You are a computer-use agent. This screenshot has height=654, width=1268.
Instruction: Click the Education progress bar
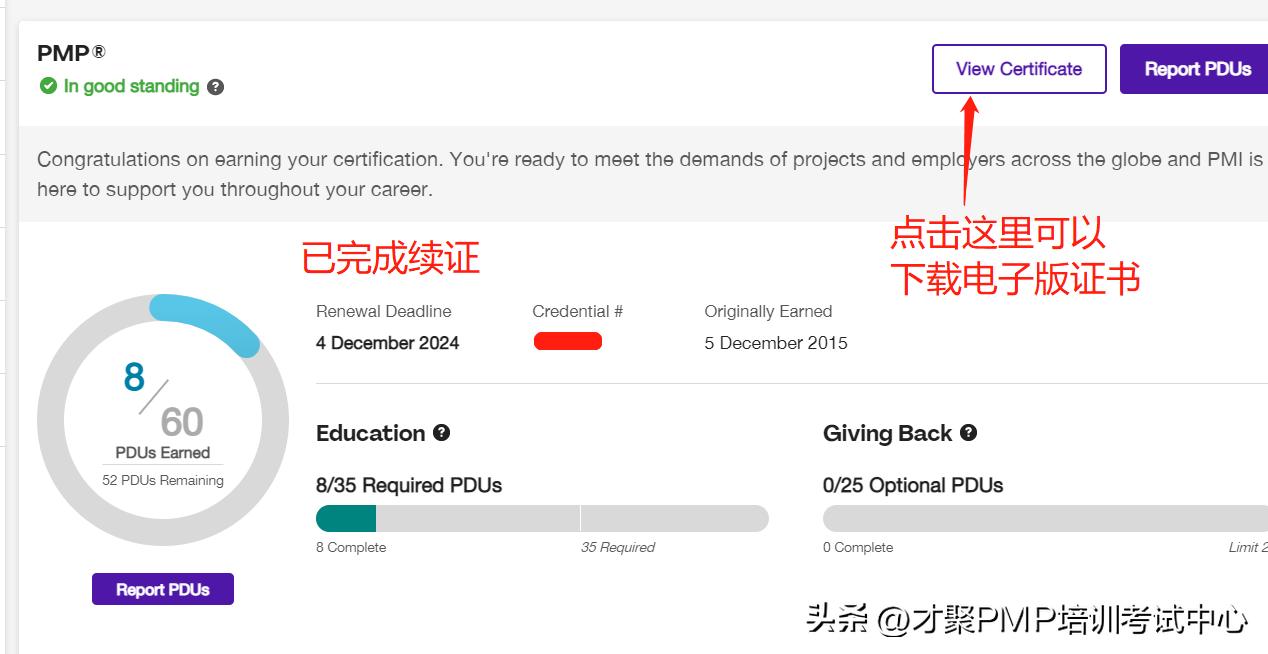[x=542, y=518]
